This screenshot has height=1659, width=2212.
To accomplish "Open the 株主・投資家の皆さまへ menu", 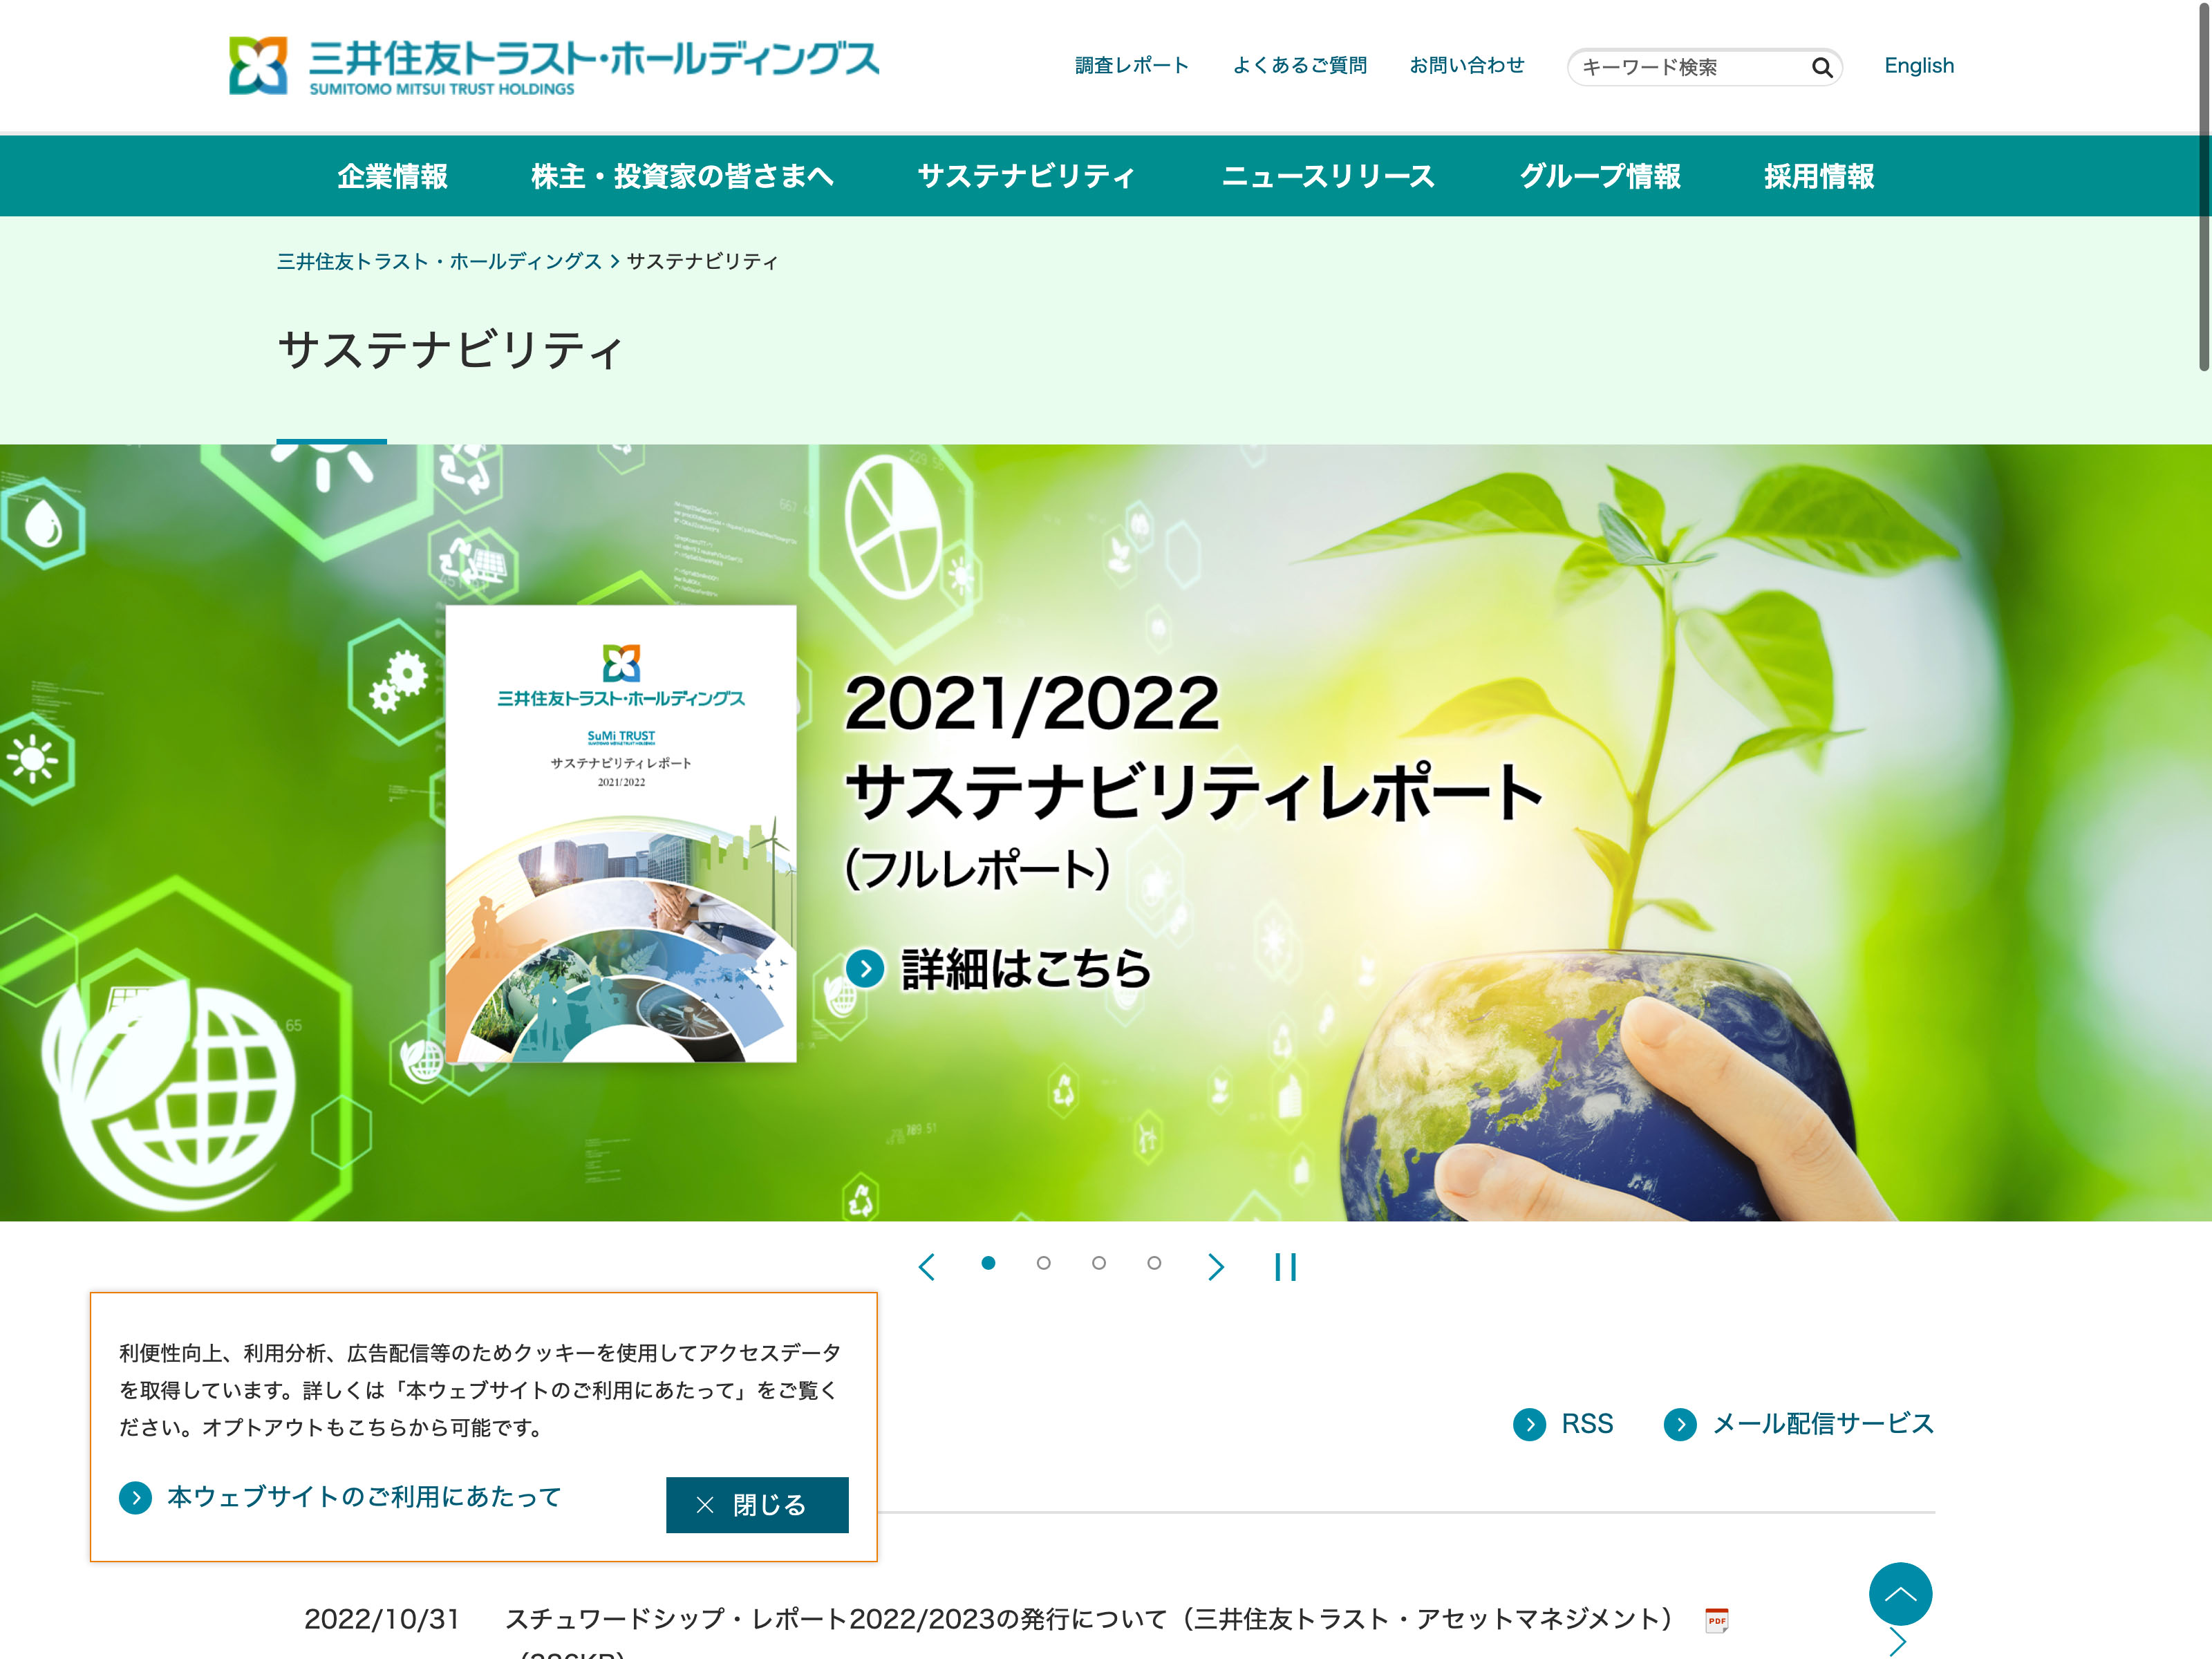I will pyautogui.click(x=682, y=176).
